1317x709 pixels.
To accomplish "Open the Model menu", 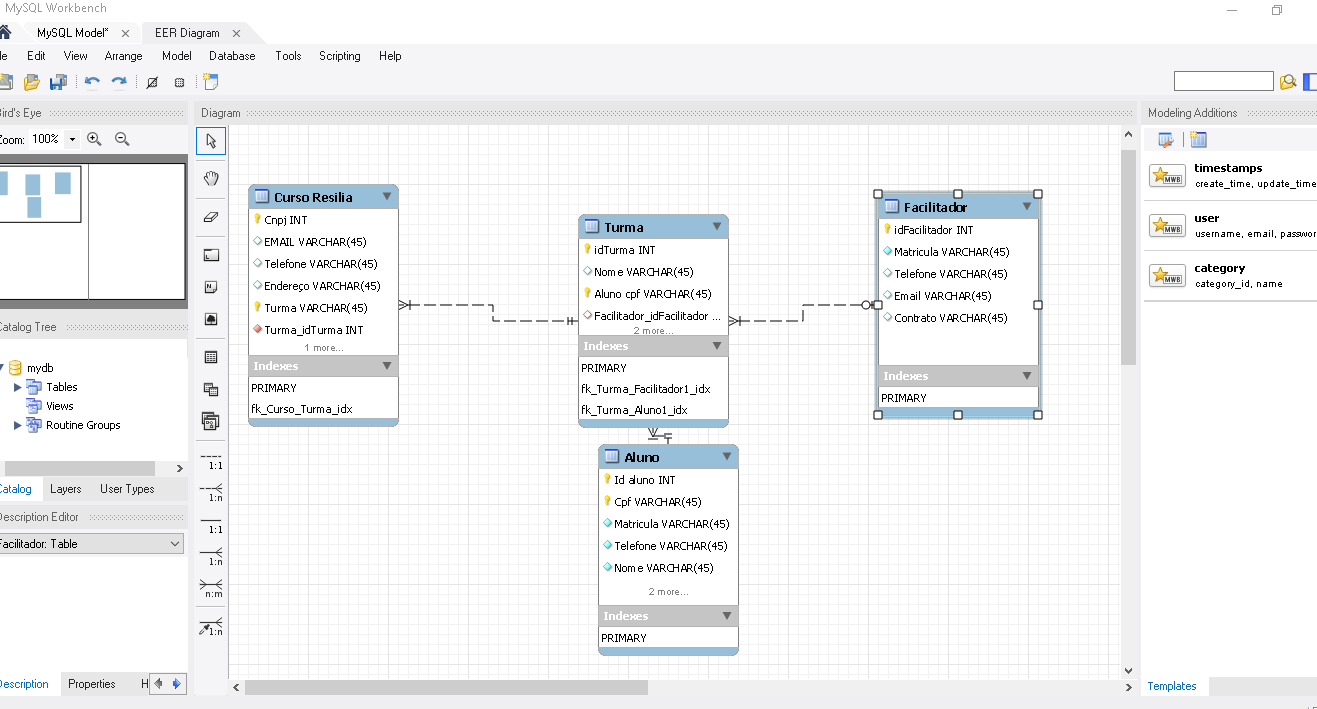I will point(176,56).
